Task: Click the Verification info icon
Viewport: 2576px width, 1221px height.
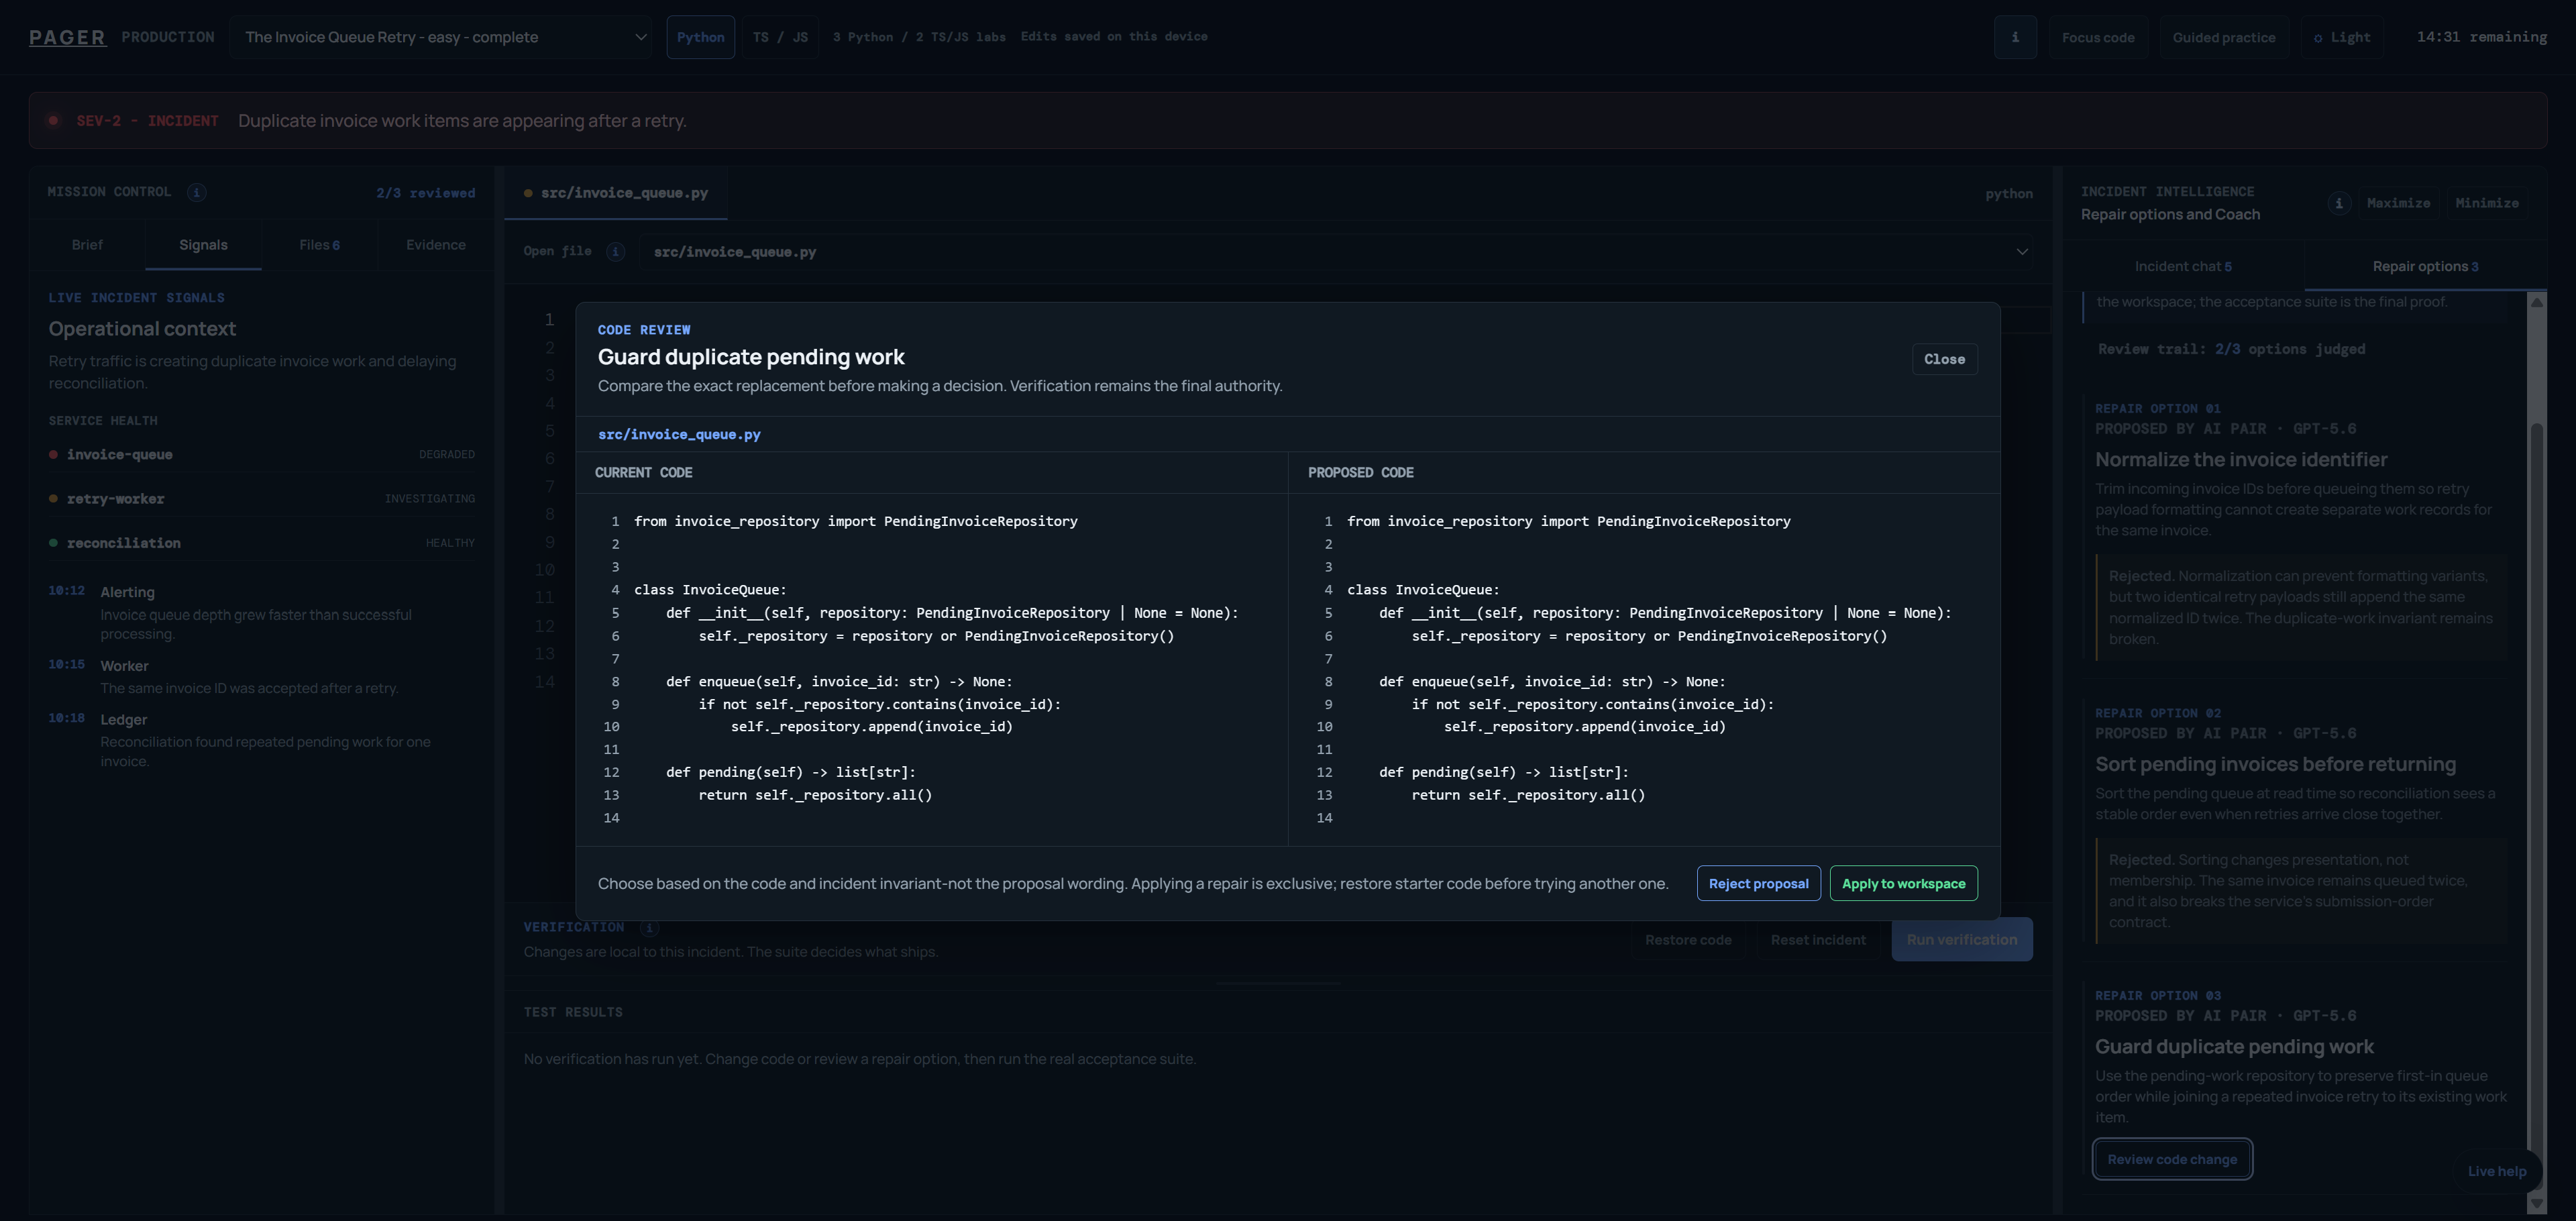Action: point(649,928)
